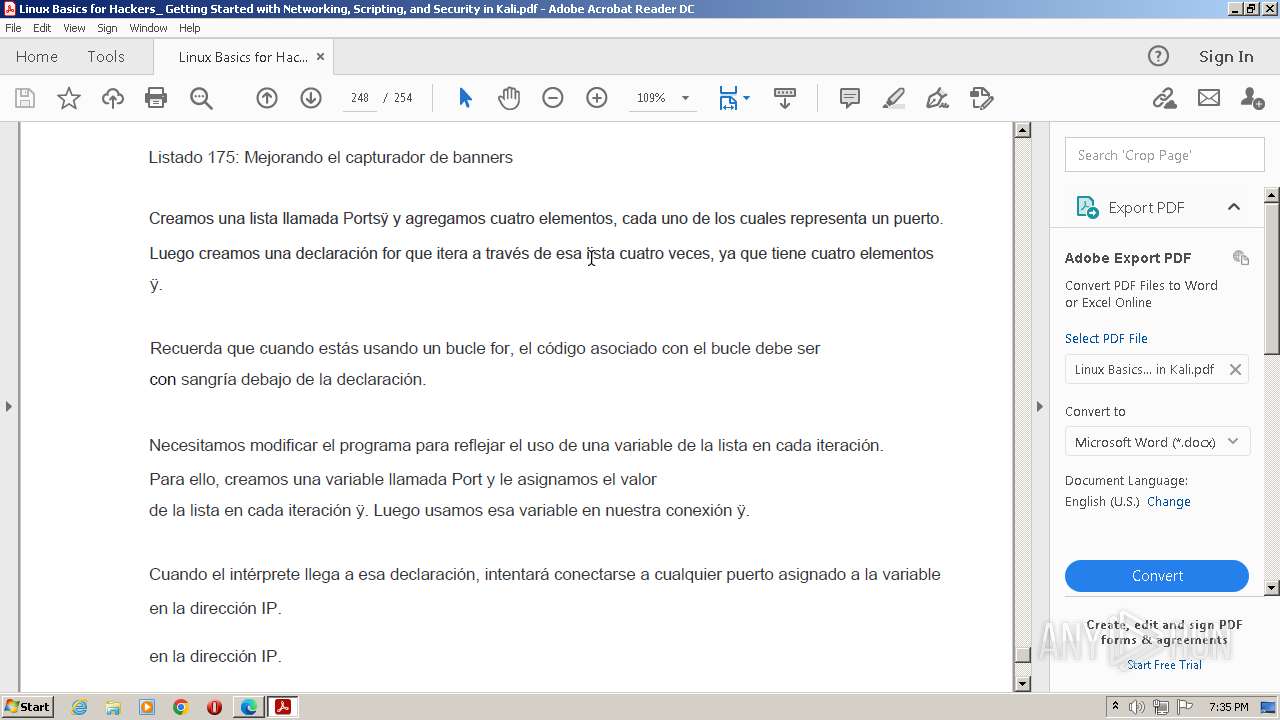
Task: Click the taskbar clock 7:35 PM
Action: (x=1228, y=707)
